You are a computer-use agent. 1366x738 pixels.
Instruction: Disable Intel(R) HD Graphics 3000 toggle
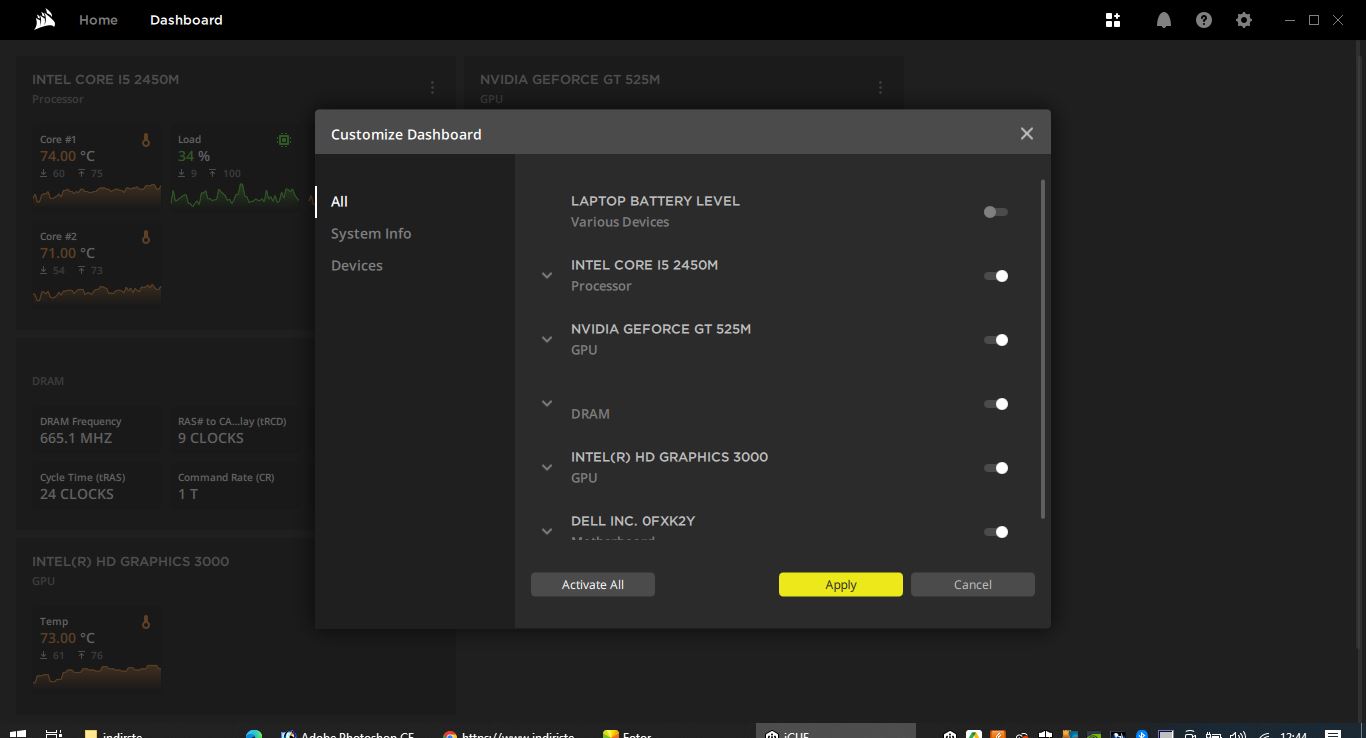click(x=995, y=468)
